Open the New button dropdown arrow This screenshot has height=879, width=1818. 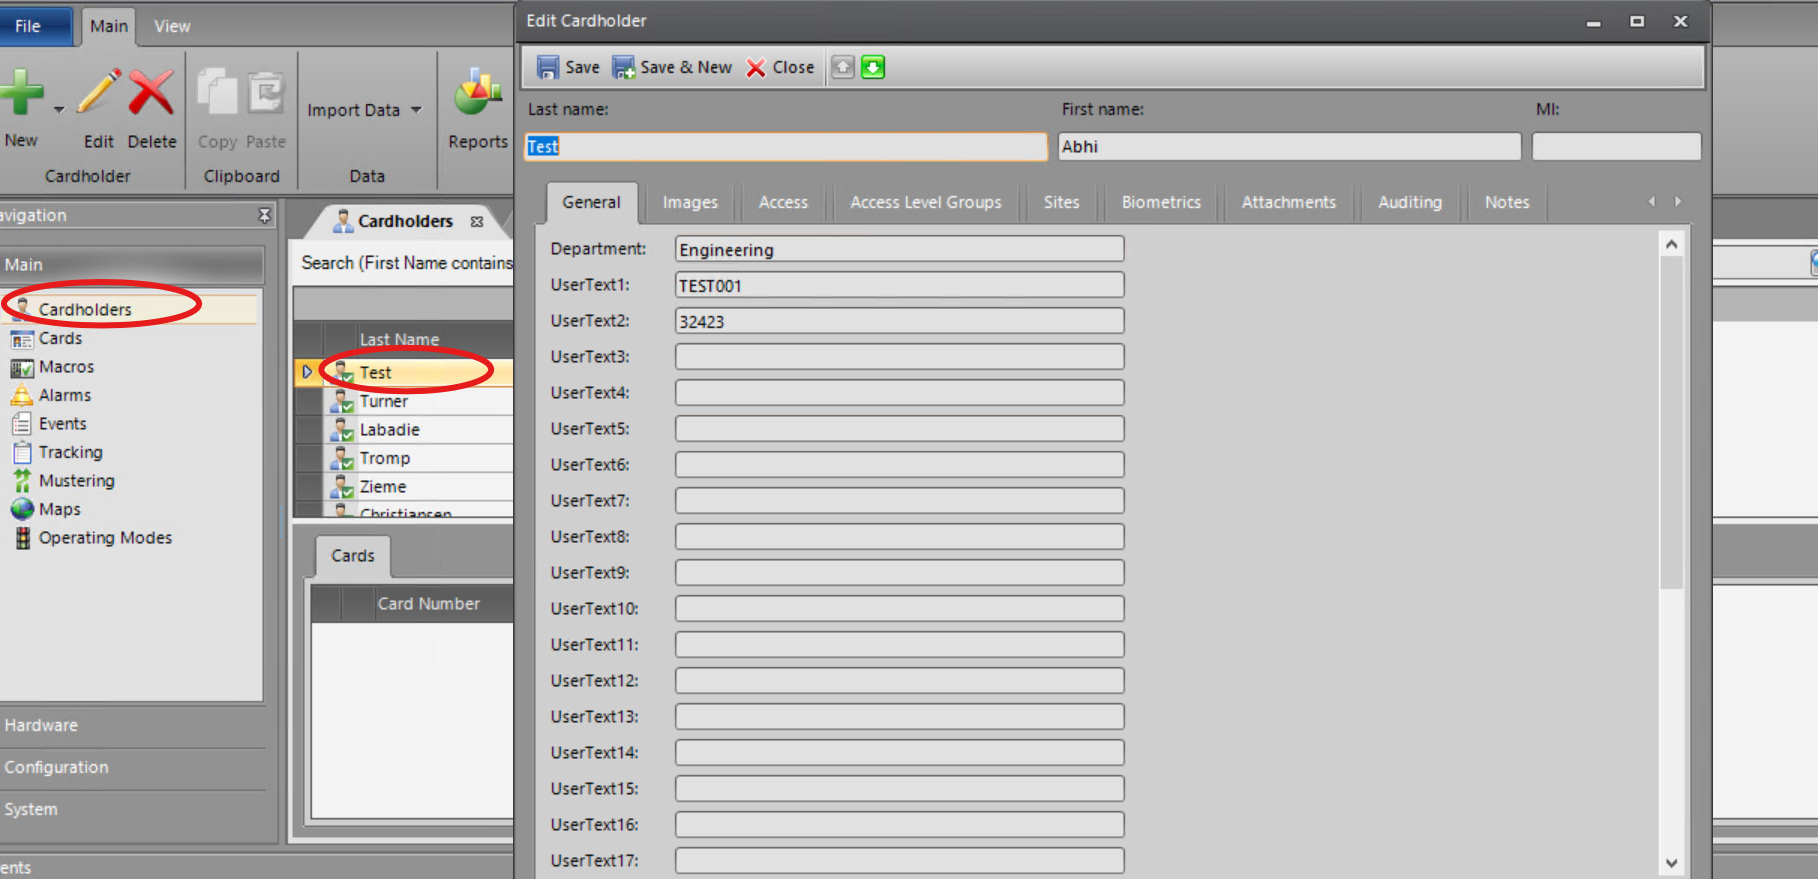[59, 109]
